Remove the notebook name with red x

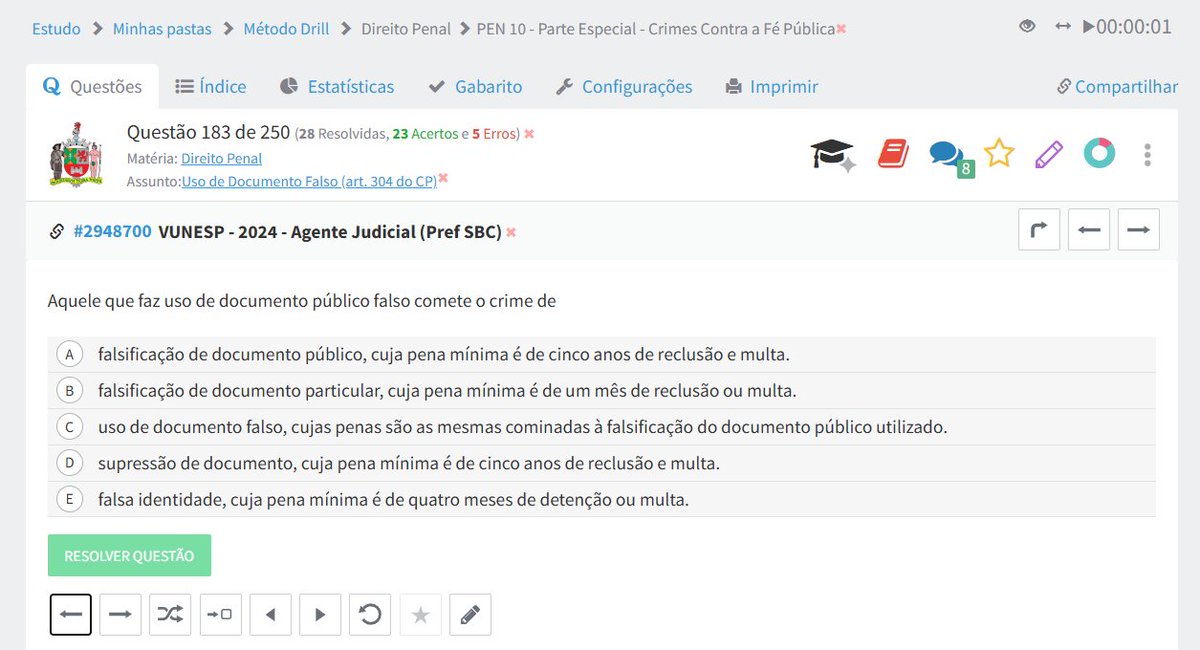coord(841,29)
